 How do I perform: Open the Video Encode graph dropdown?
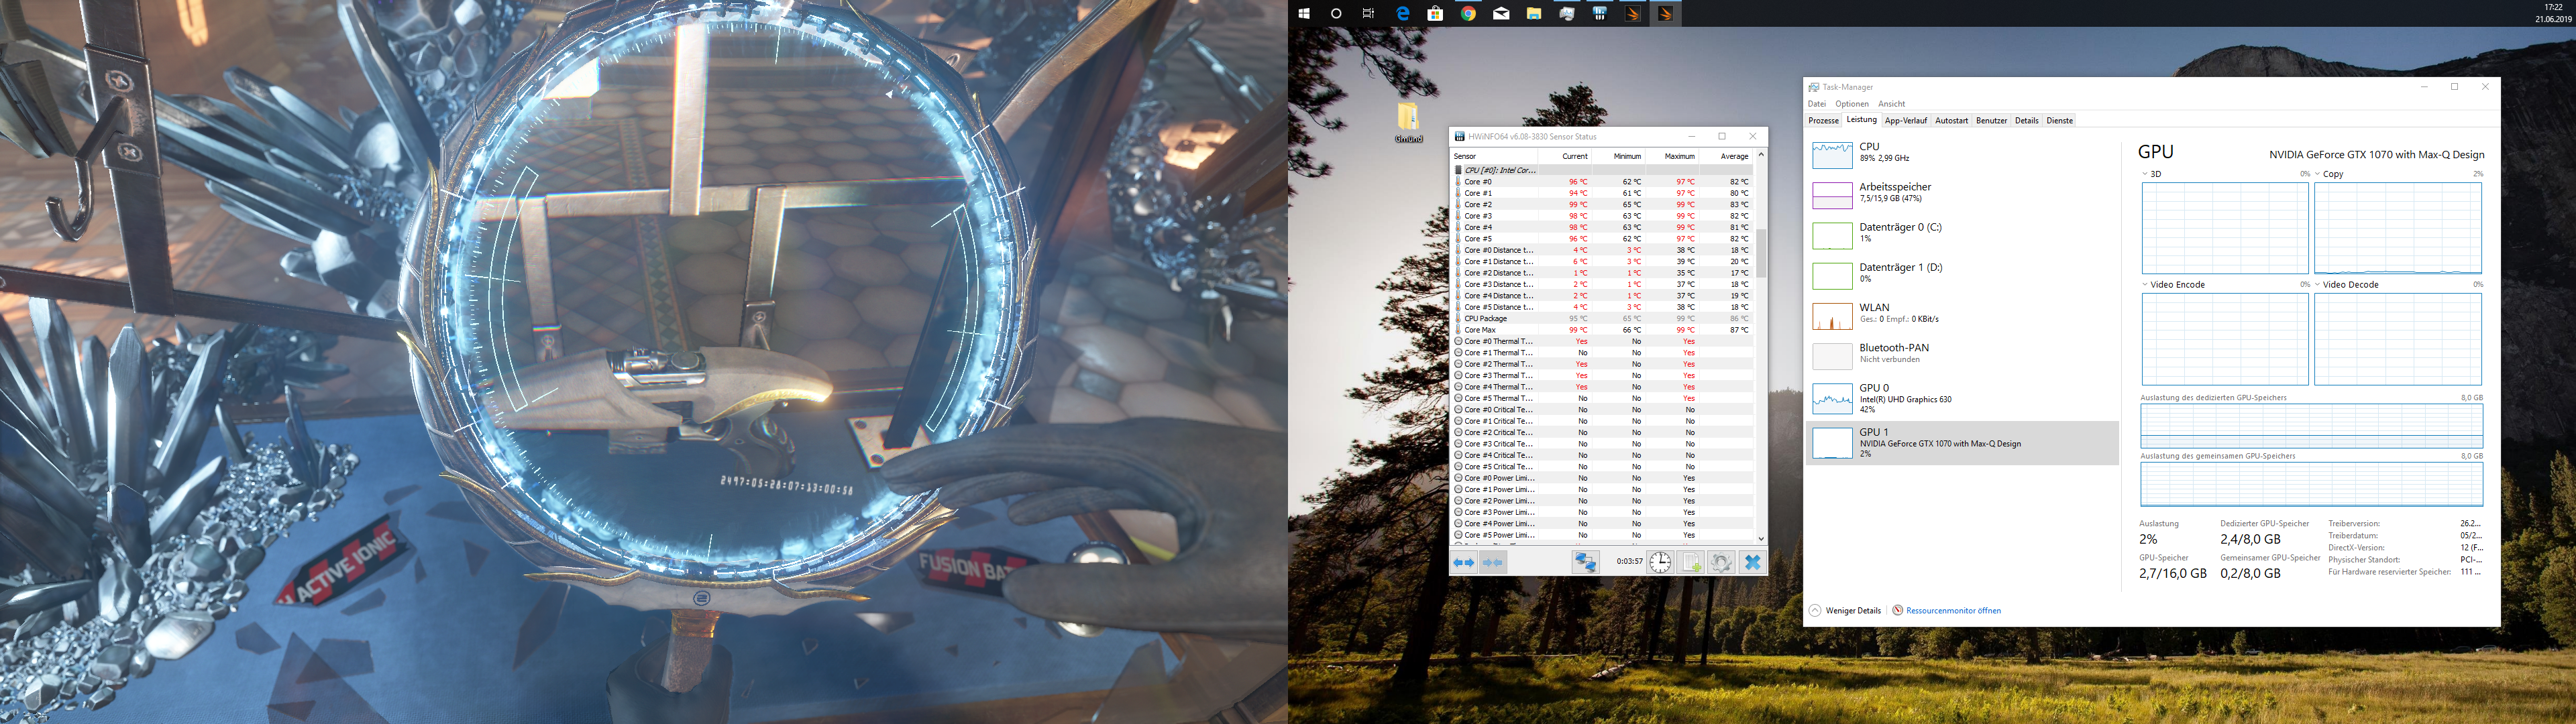(2145, 285)
